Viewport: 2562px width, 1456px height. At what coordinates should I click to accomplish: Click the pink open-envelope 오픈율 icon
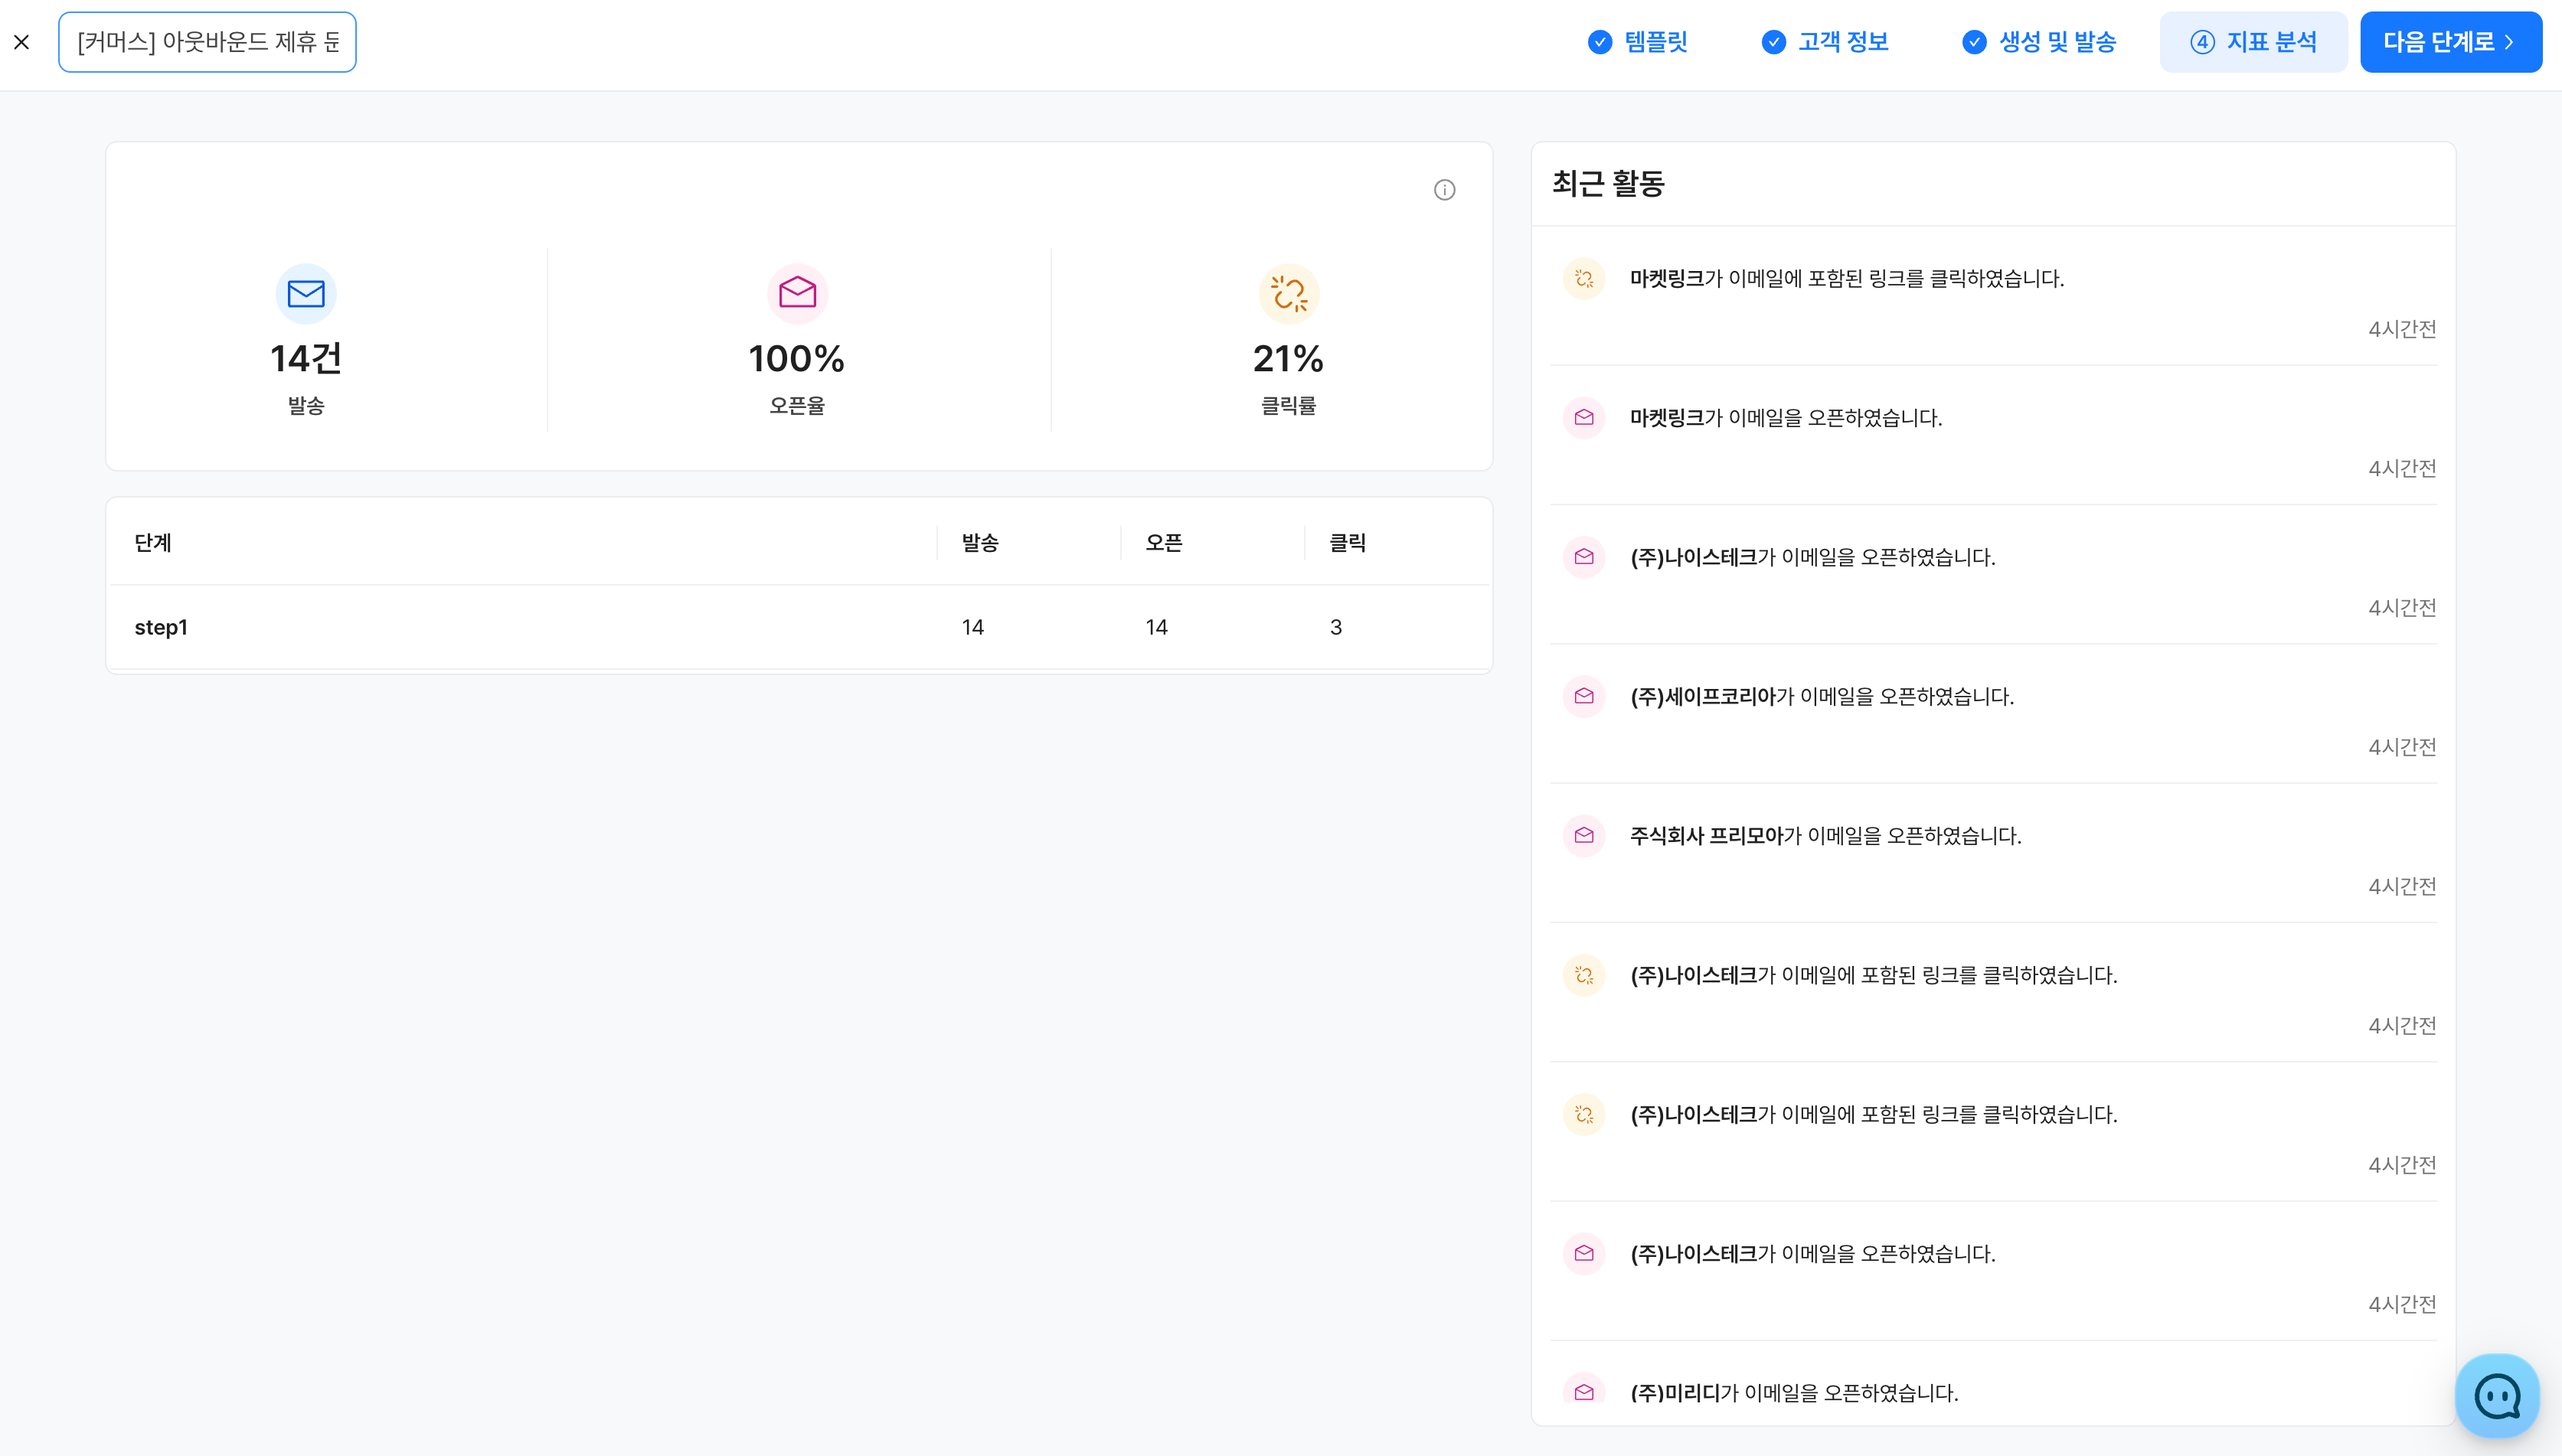(x=797, y=294)
